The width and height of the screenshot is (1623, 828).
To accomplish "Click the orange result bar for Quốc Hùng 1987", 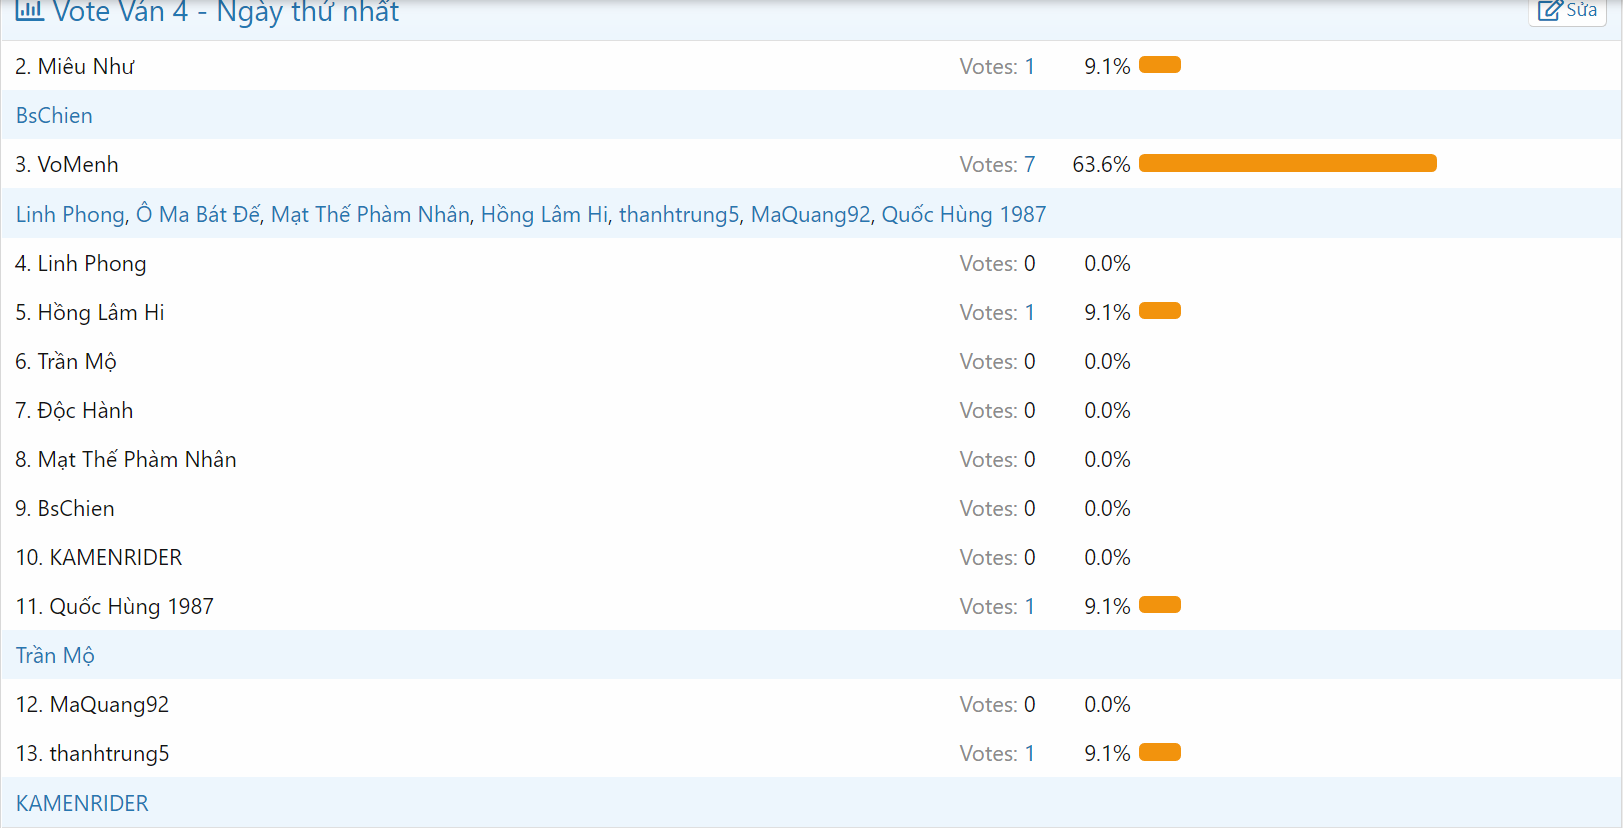I will click(x=1160, y=606).
